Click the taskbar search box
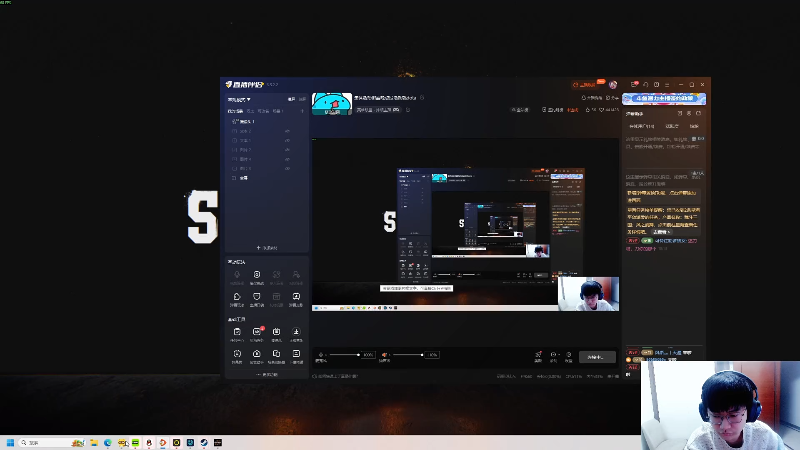The height and width of the screenshot is (450, 800). (x=52, y=442)
